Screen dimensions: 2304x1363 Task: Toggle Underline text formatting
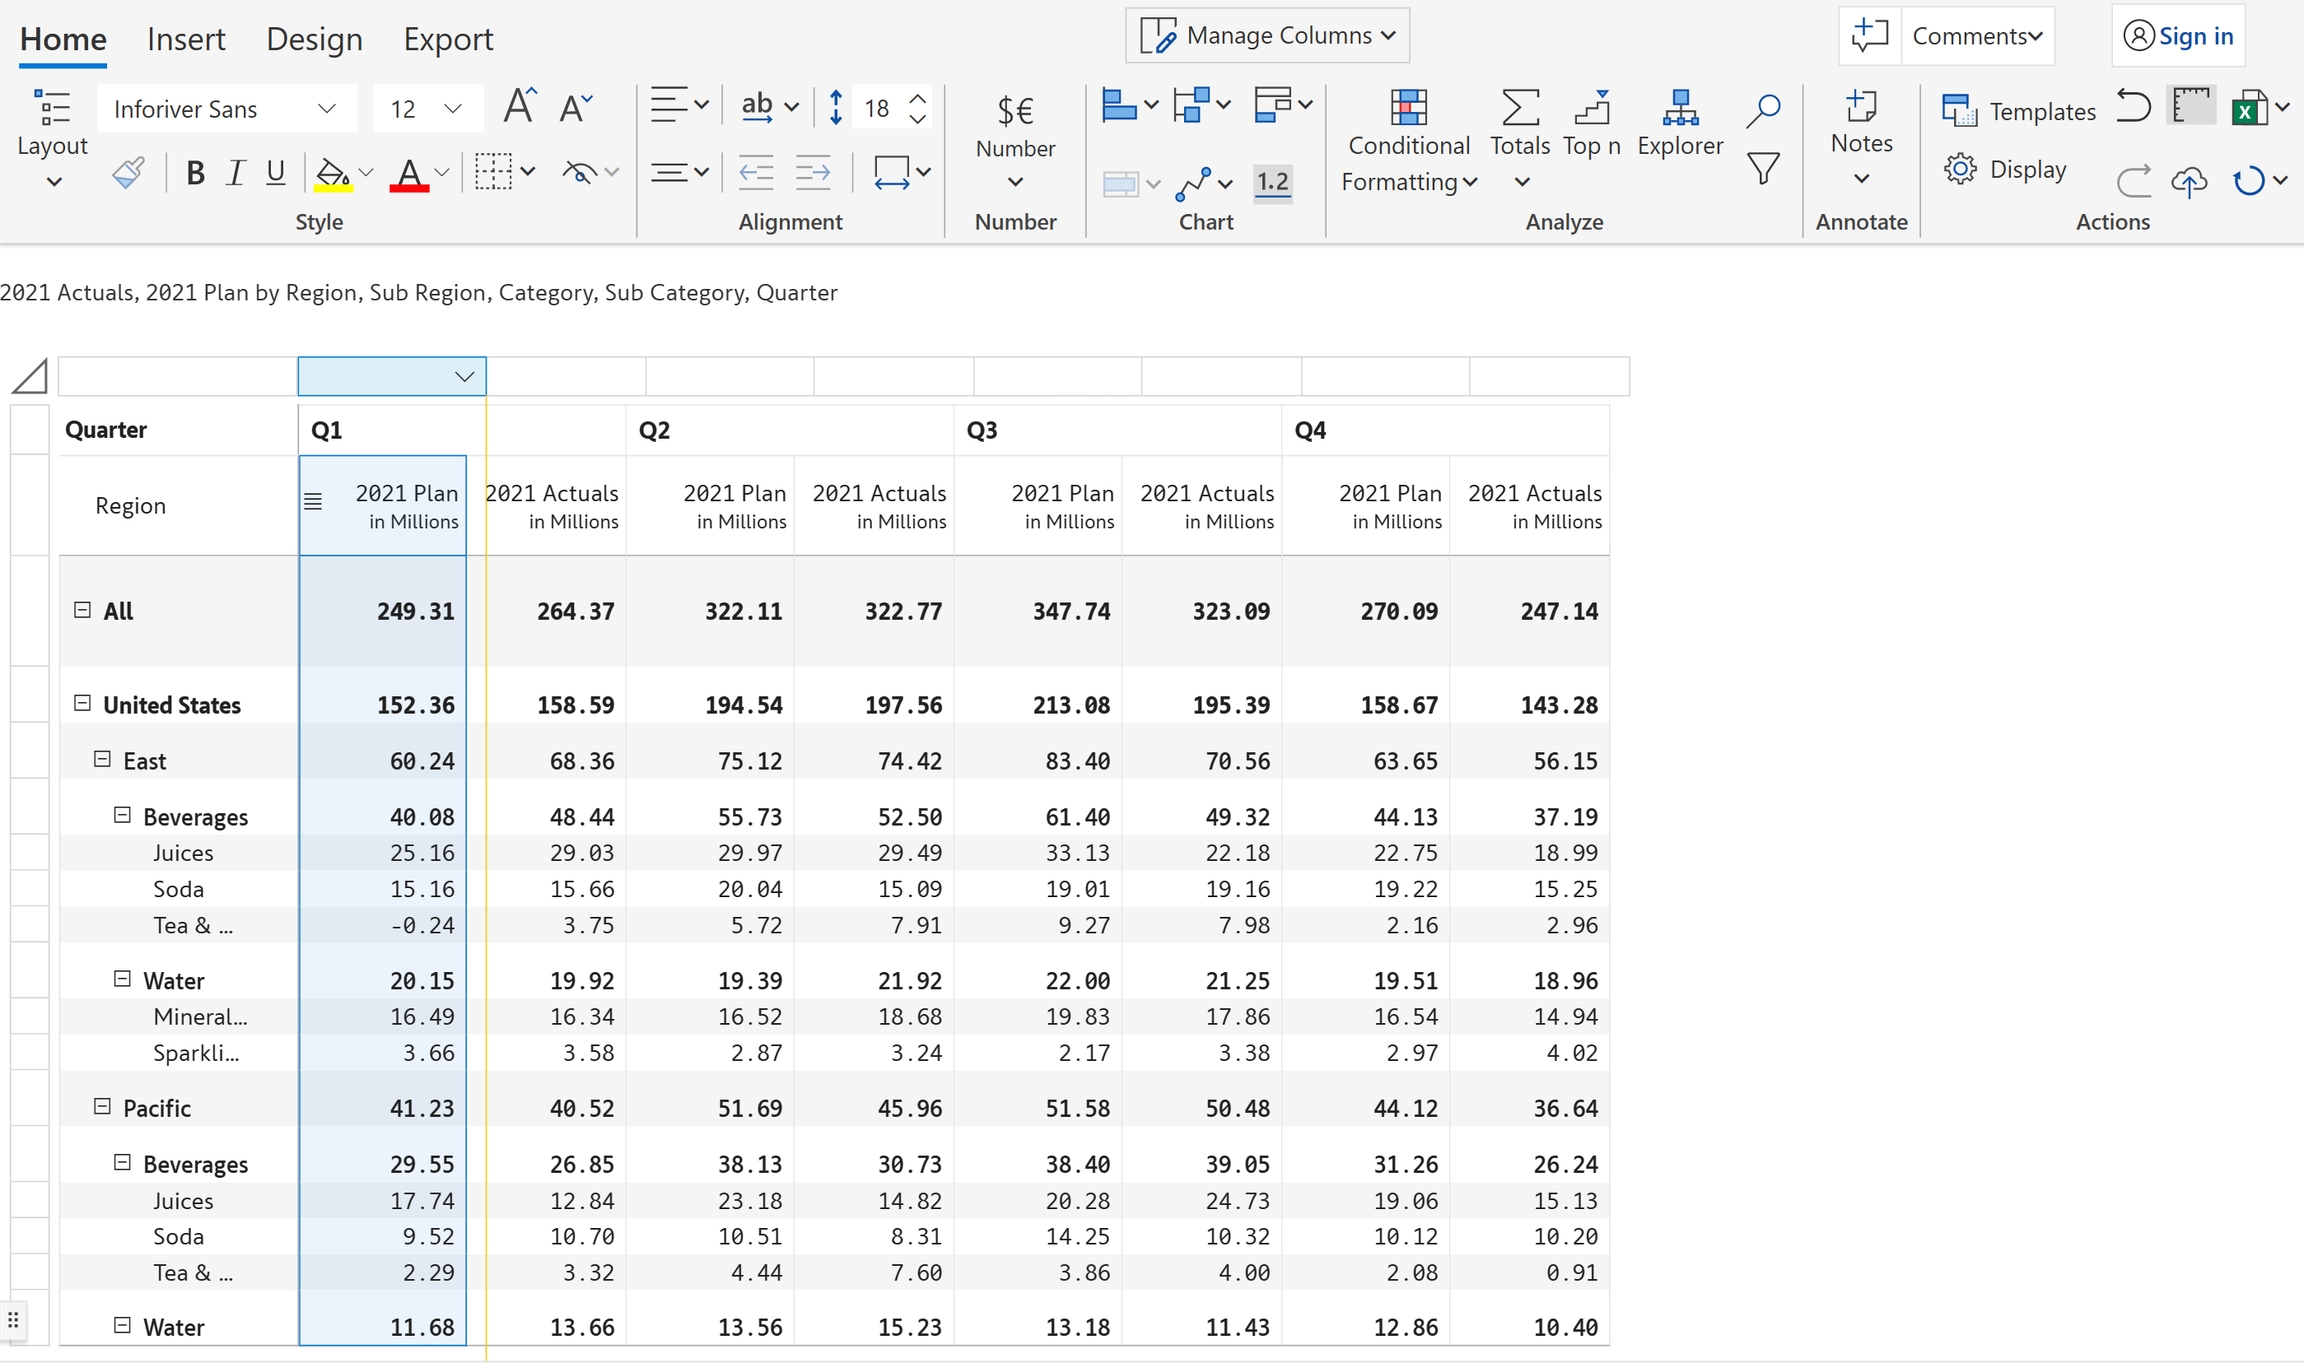(276, 173)
